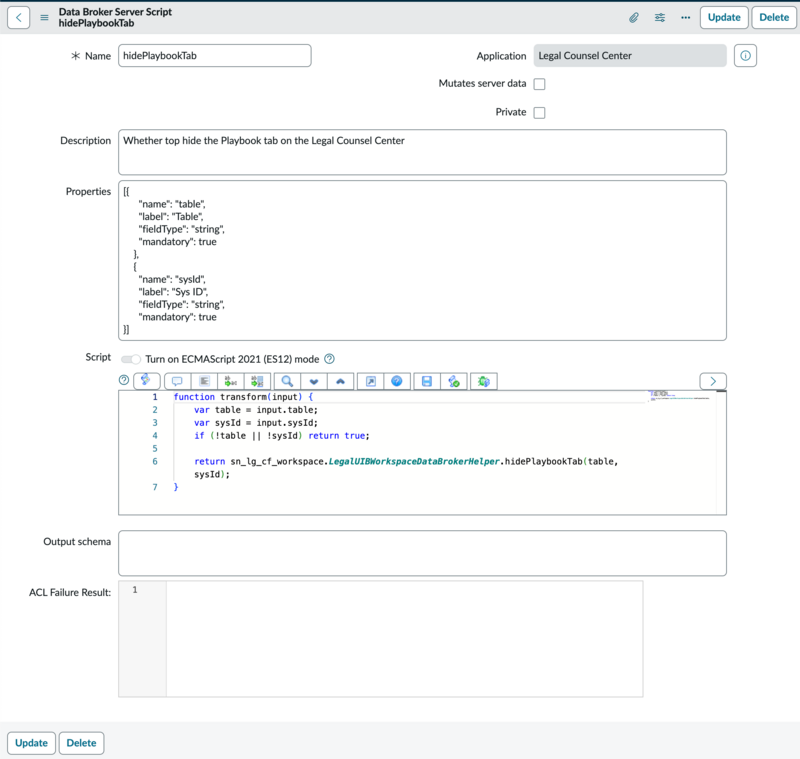Open the form context hamburger menu
800x759 pixels.
click(x=44, y=17)
